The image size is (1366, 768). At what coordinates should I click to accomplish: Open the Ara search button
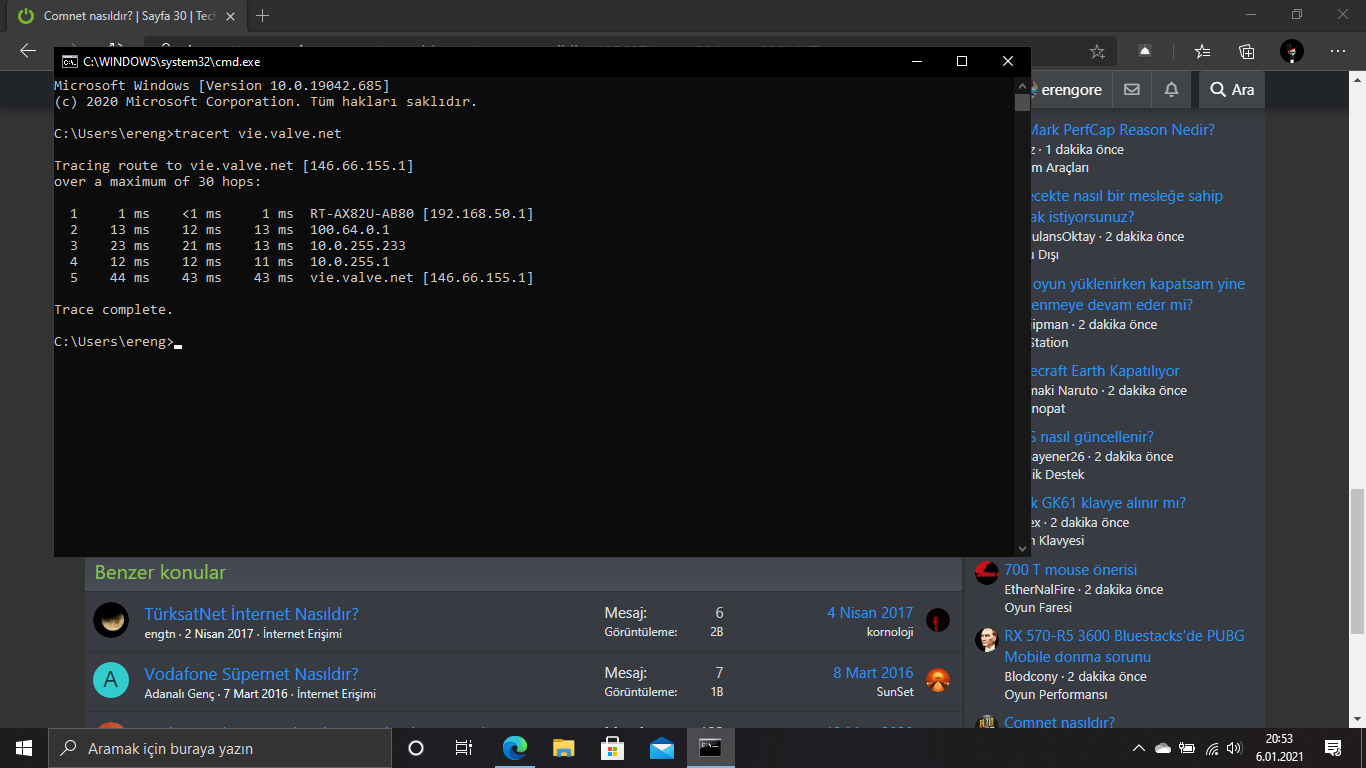click(1231, 89)
